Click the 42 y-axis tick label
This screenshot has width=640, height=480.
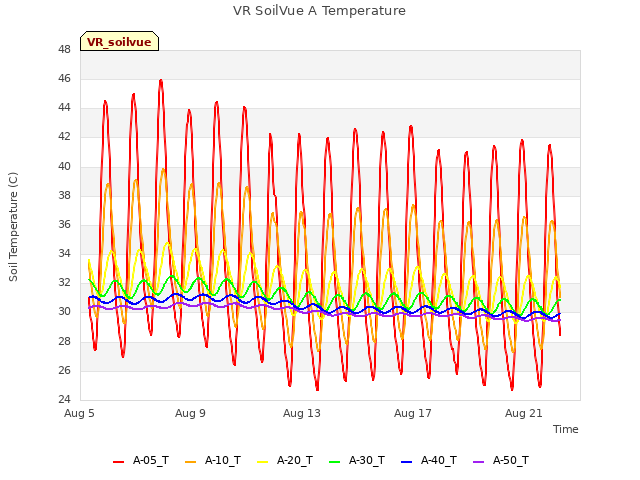(64, 137)
